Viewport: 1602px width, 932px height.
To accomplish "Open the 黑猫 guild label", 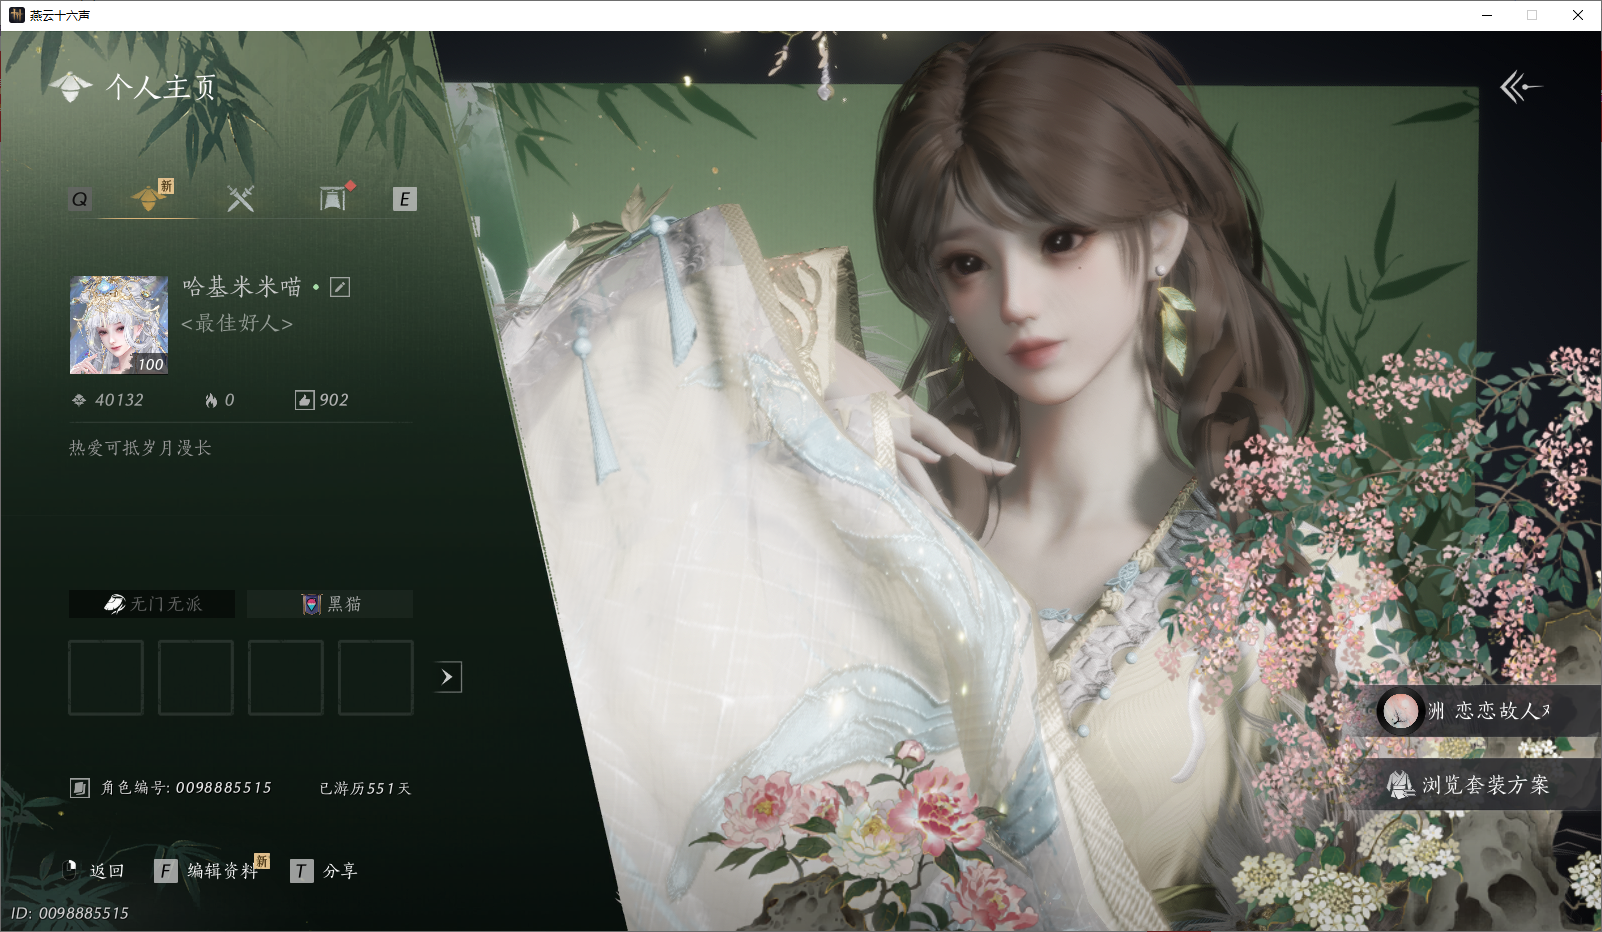I will pos(330,604).
